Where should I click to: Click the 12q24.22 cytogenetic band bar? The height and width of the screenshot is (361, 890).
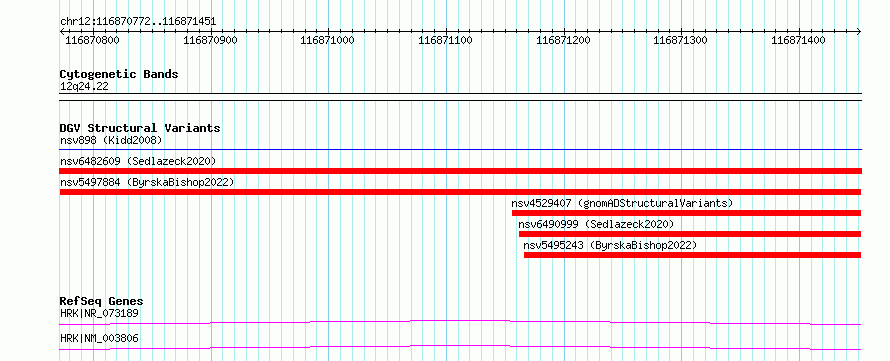[461, 97]
